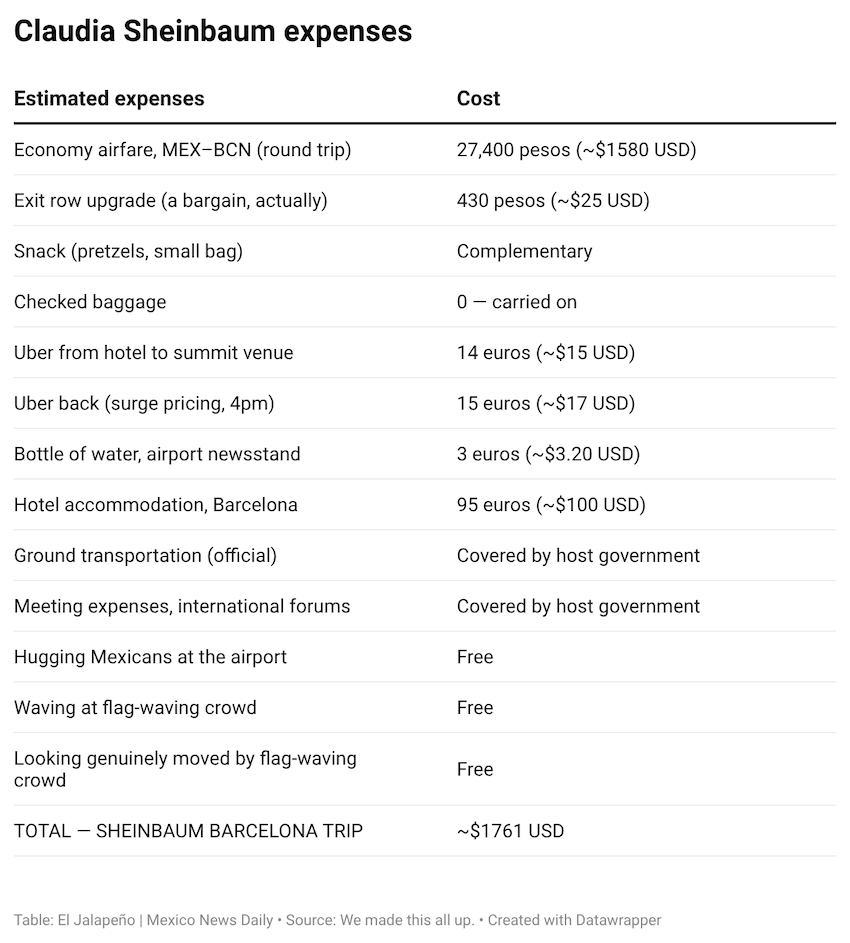This screenshot has width=850, height=943.
Task: Select the Ground transportation (official) row label
Action: pyautogui.click(x=145, y=555)
